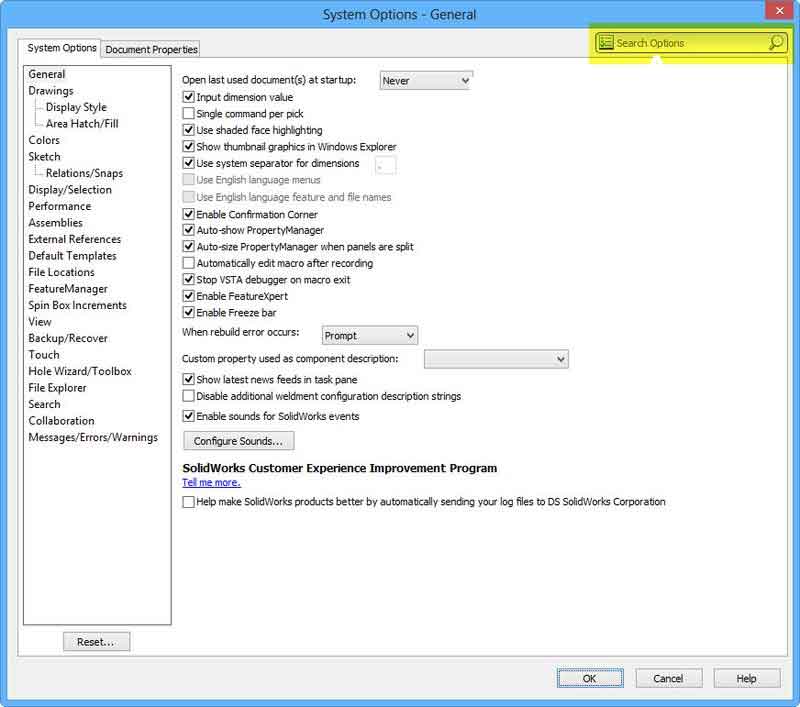This screenshot has height=707, width=800.
Task: Toggle Enable Confirmation Corner checkbox
Action: [188, 214]
